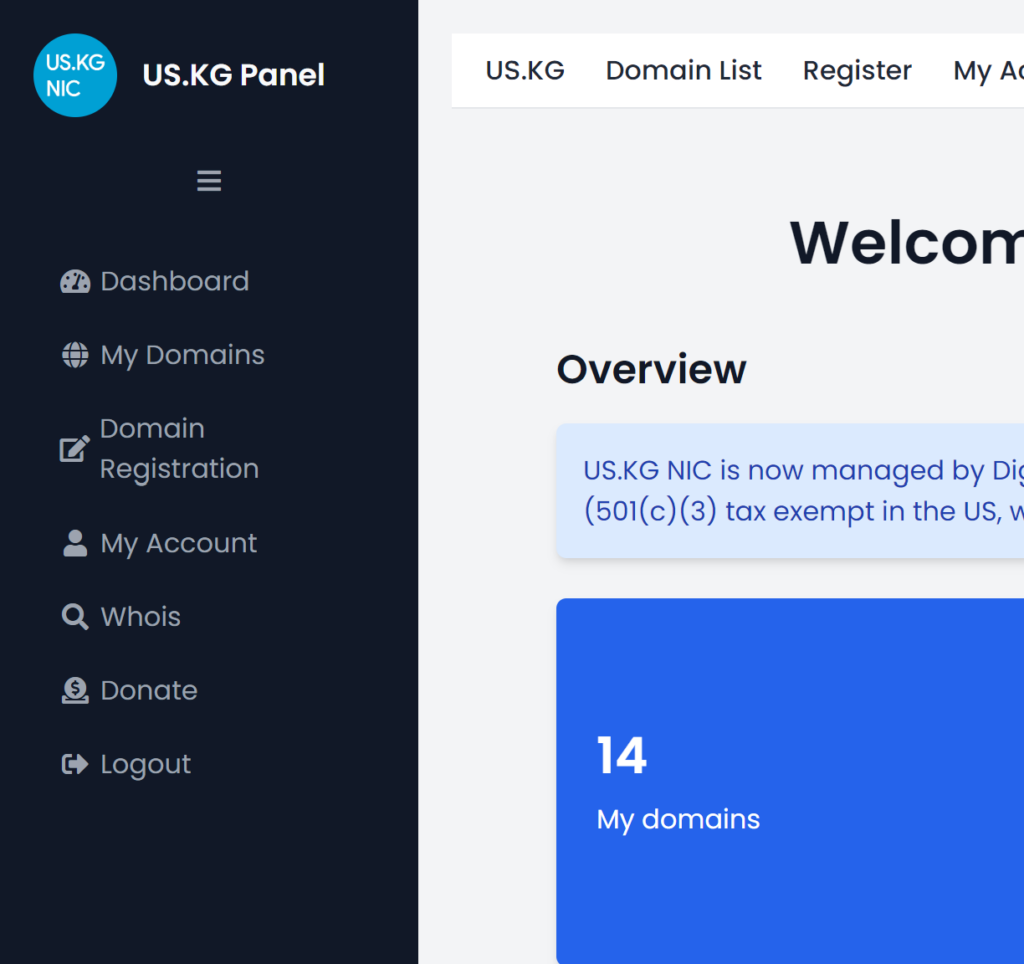Image resolution: width=1024 pixels, height=964 pixels.
Task: Select US.KG in the top navigation
Action: click(x=525, y=71)
